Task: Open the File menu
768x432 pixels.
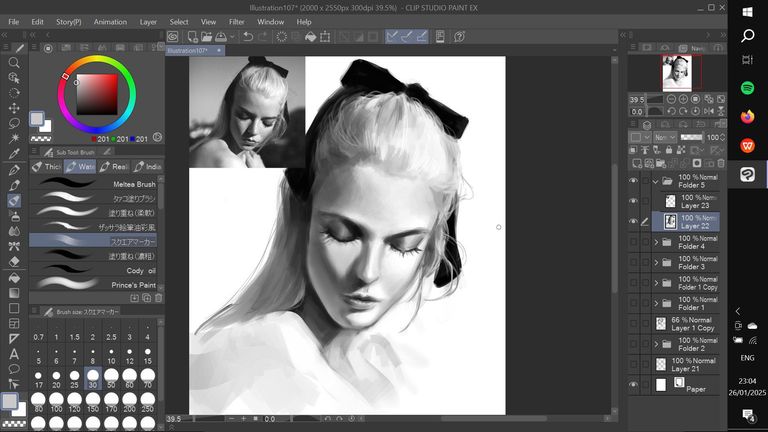Action: pyautogui.click(x=14, y=22)
